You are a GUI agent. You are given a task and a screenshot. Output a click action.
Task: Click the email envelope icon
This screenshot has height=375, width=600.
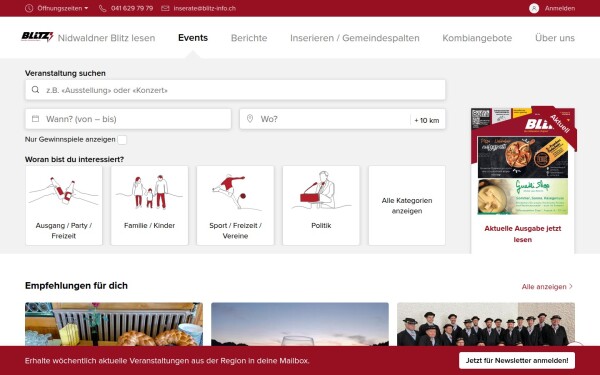tap(165, 8)
